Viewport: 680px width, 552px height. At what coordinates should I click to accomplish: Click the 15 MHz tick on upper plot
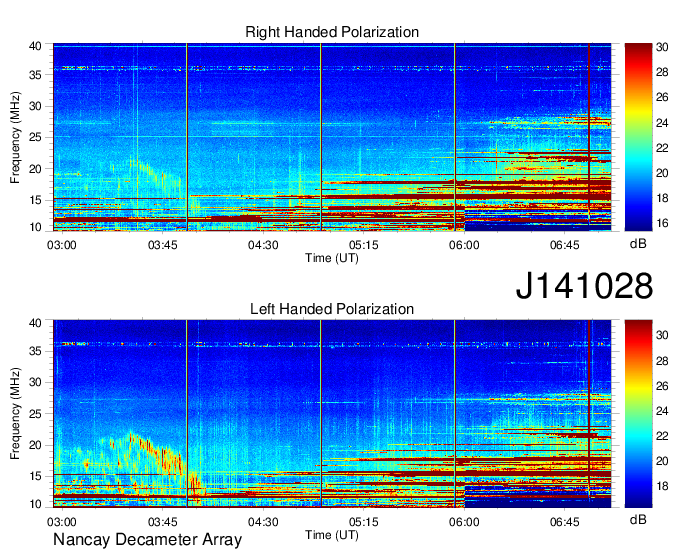point(35,200)
